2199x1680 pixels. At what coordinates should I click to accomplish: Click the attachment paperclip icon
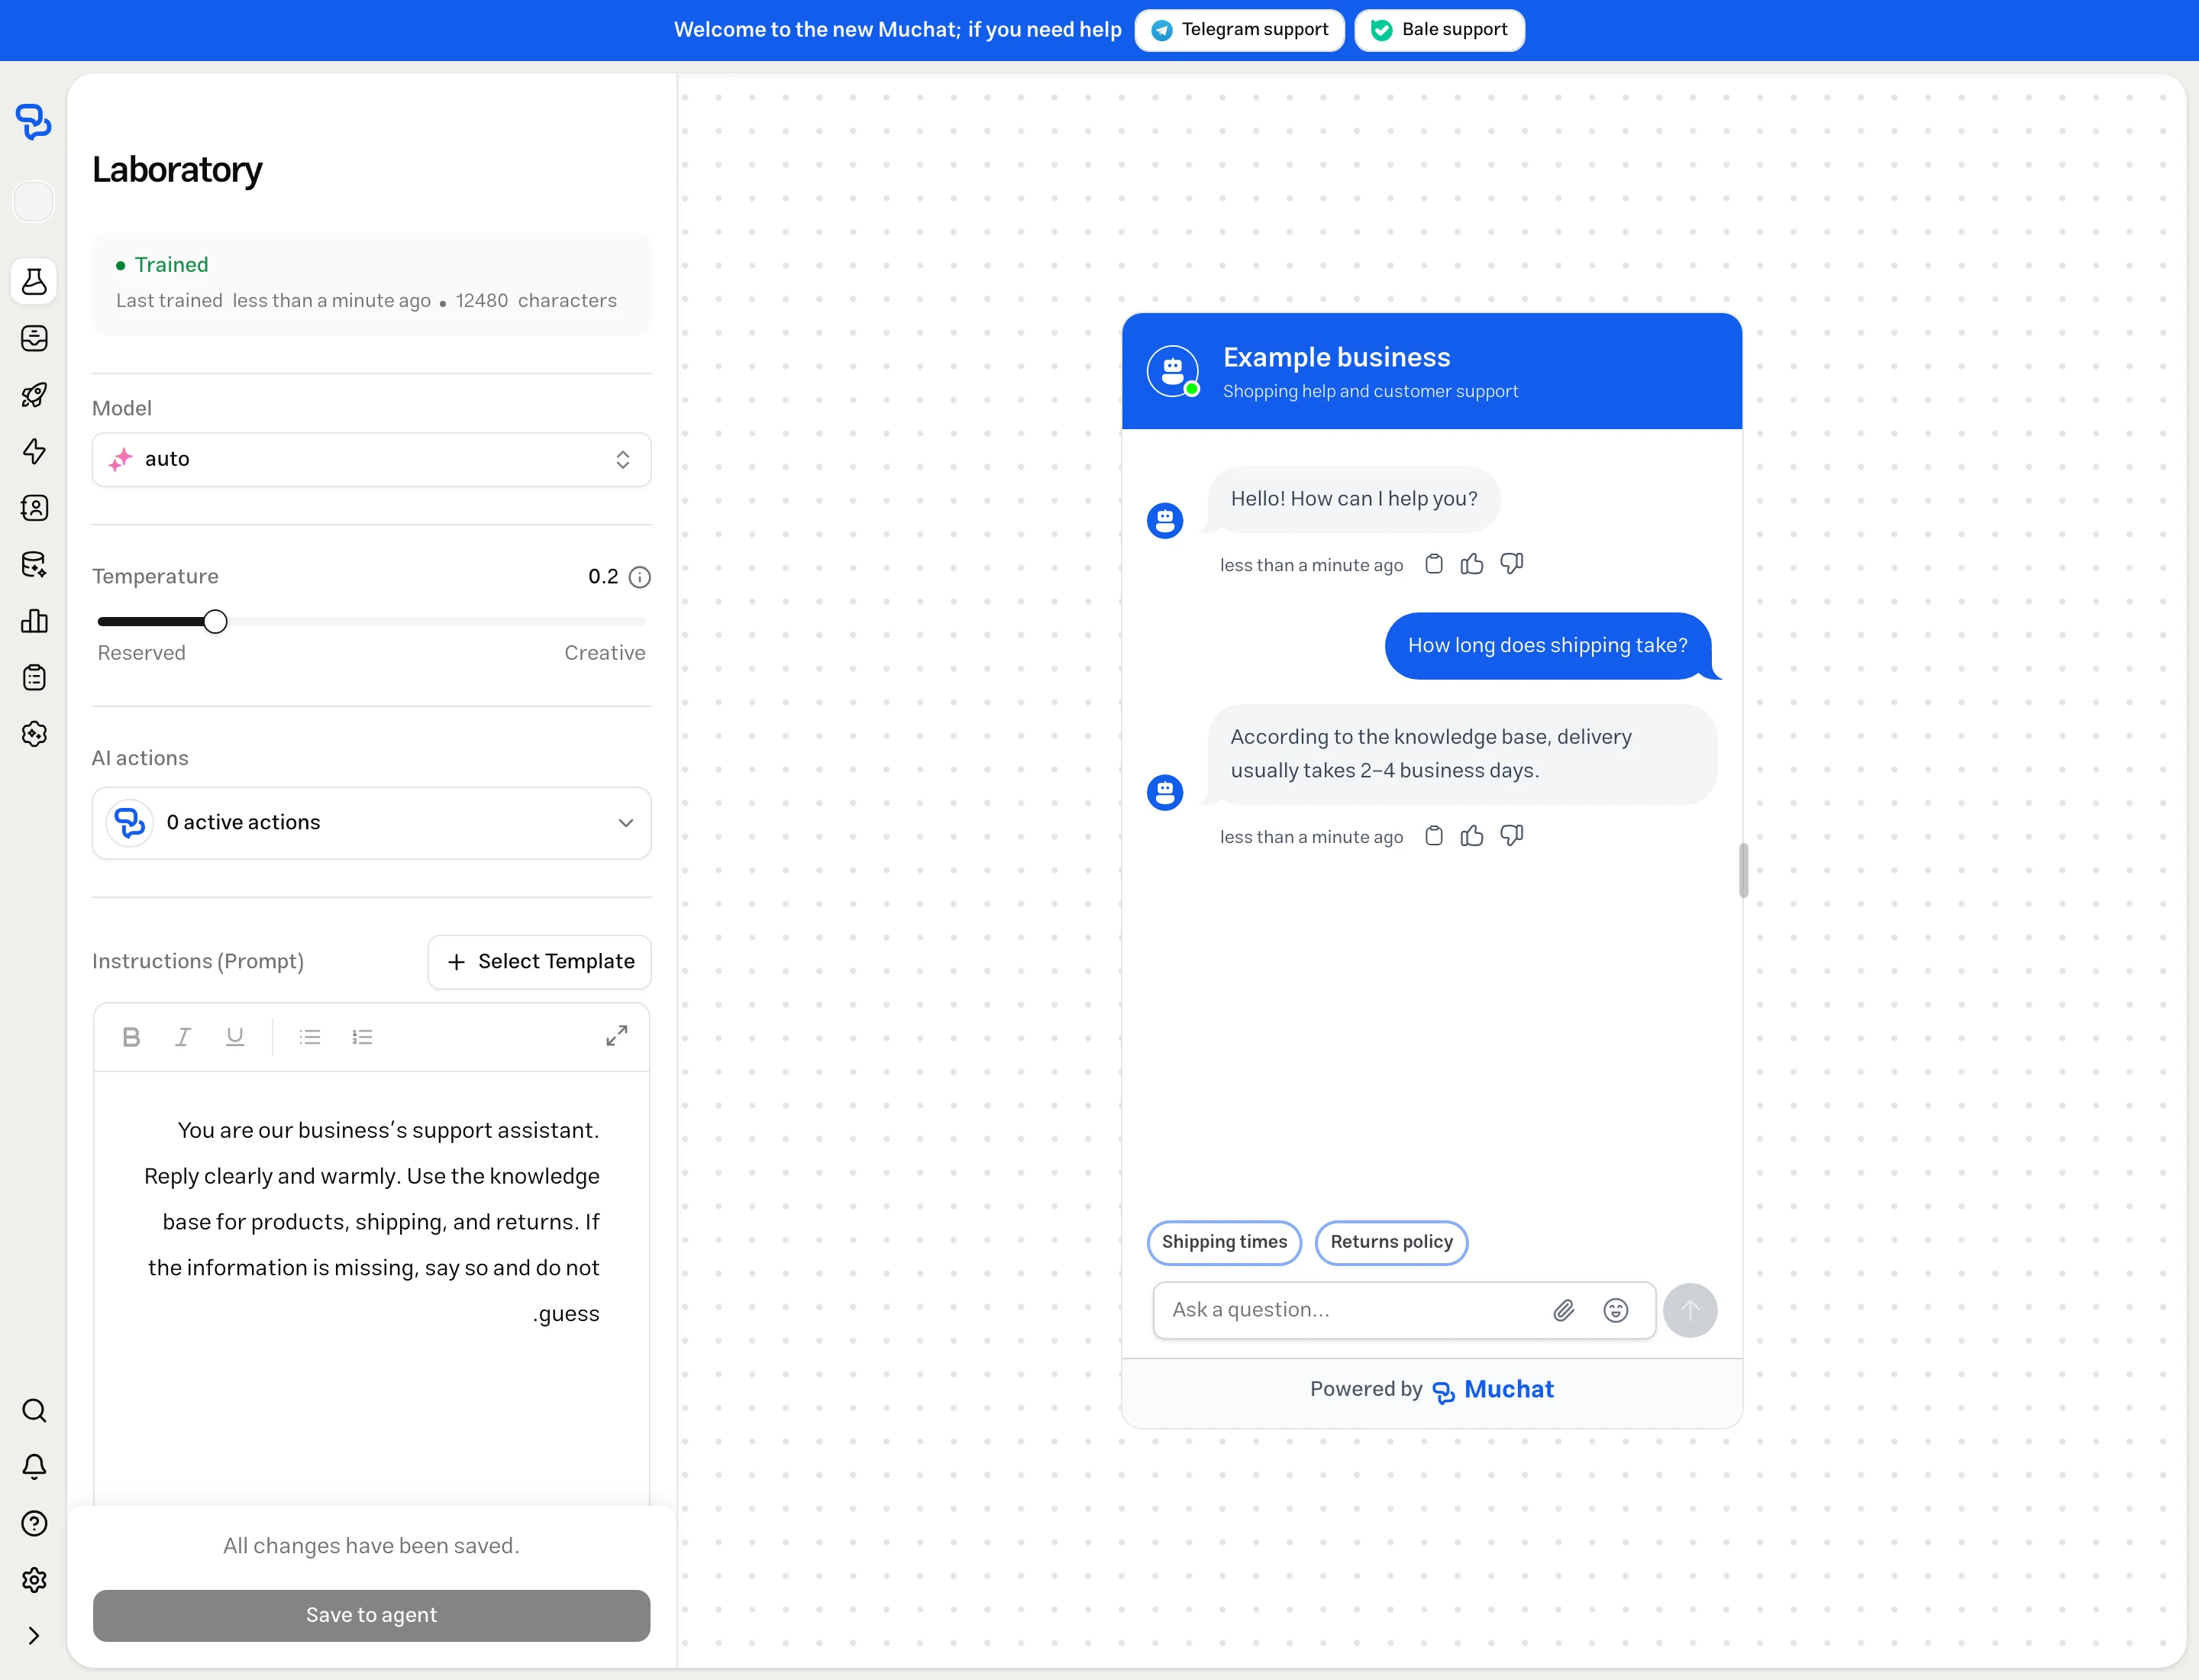tap(1564, 1310)
